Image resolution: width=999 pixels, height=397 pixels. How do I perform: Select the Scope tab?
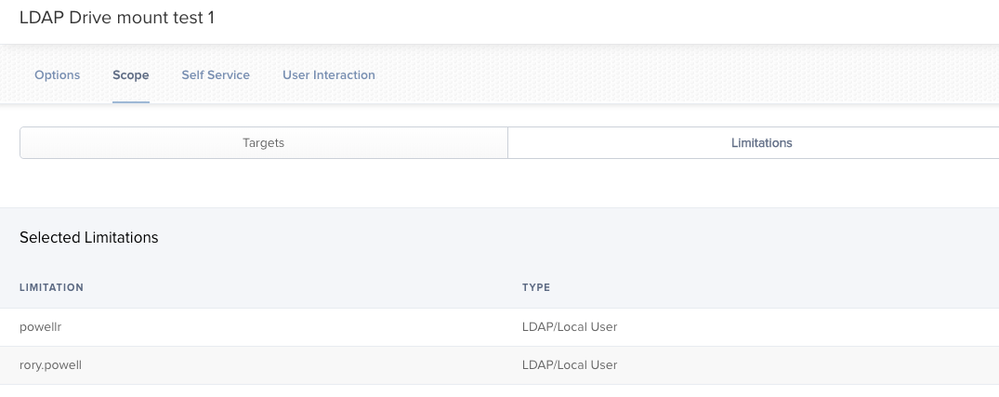click(131, 75)
